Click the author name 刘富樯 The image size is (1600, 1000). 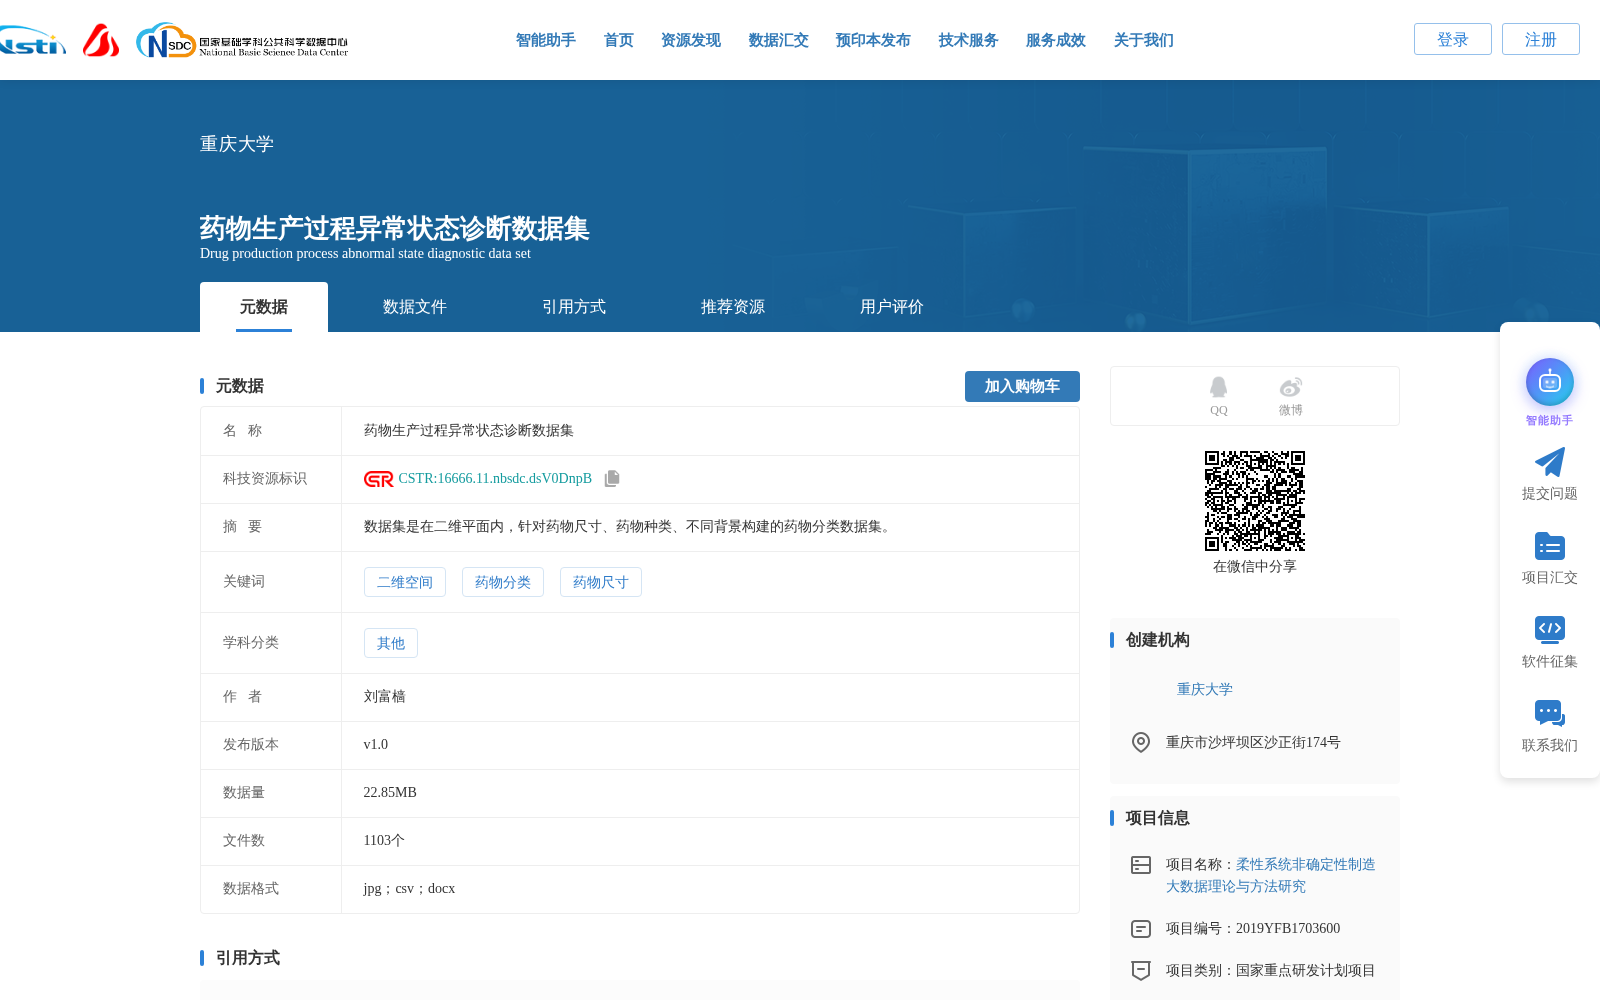pyautogui.click(x=385, y=697)
